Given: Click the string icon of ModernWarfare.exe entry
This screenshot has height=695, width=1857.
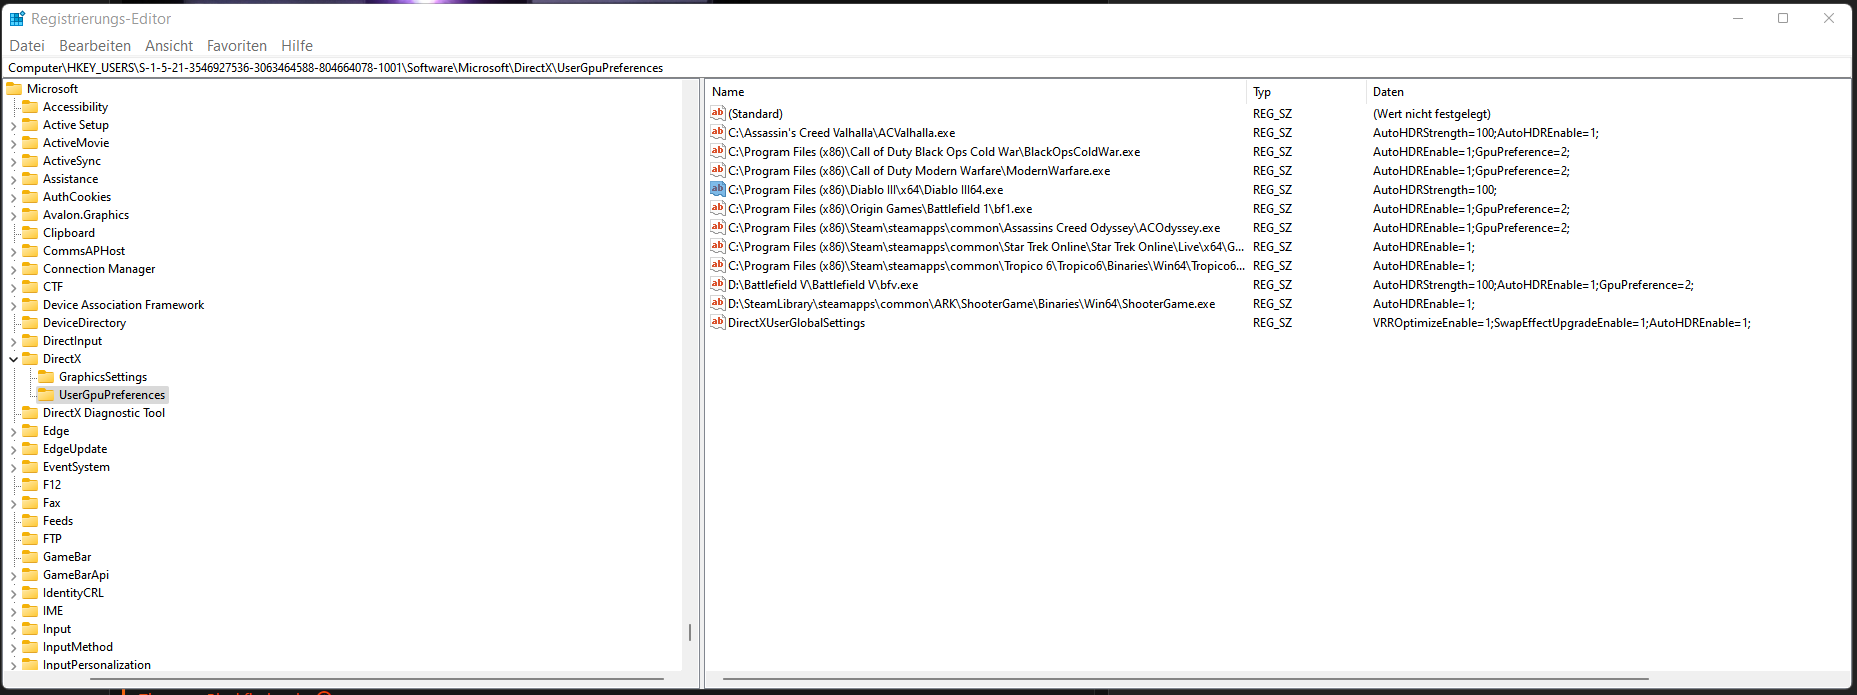Looking at the screenshot, I should pyautogui.click(x=717, y=170).
